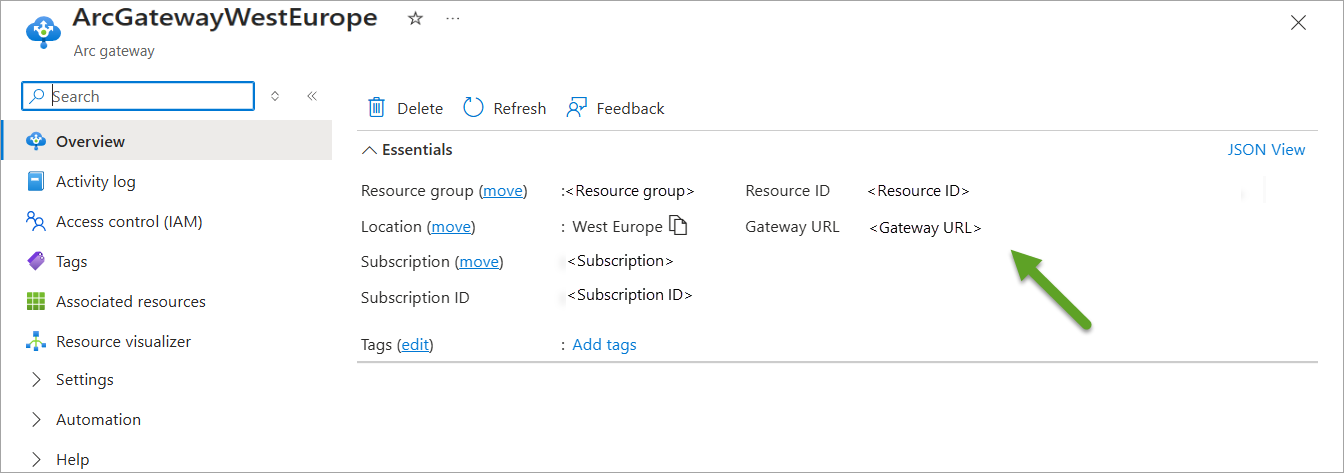This screenshot has height=473, width=1344.
Task: Collapse the sidebar with the double chevron
Action: tap(311, 96)
